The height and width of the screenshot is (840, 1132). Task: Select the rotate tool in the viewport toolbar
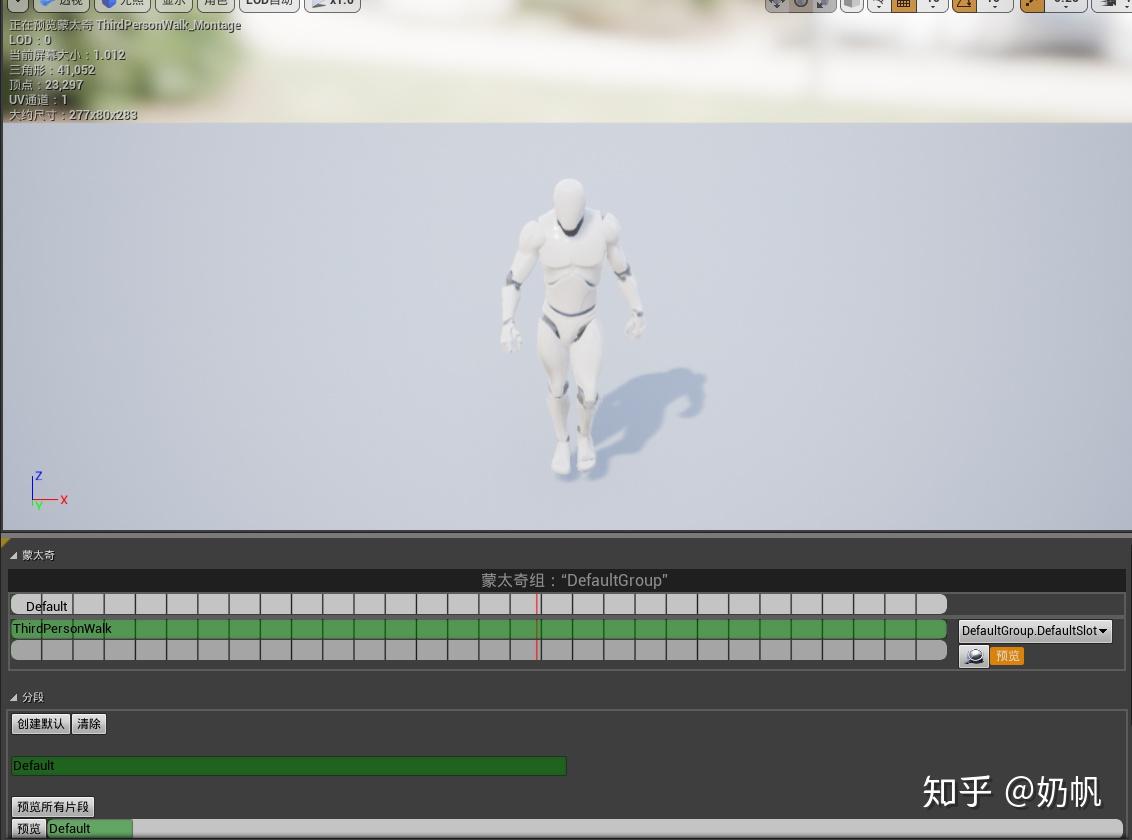coord(801,5)
